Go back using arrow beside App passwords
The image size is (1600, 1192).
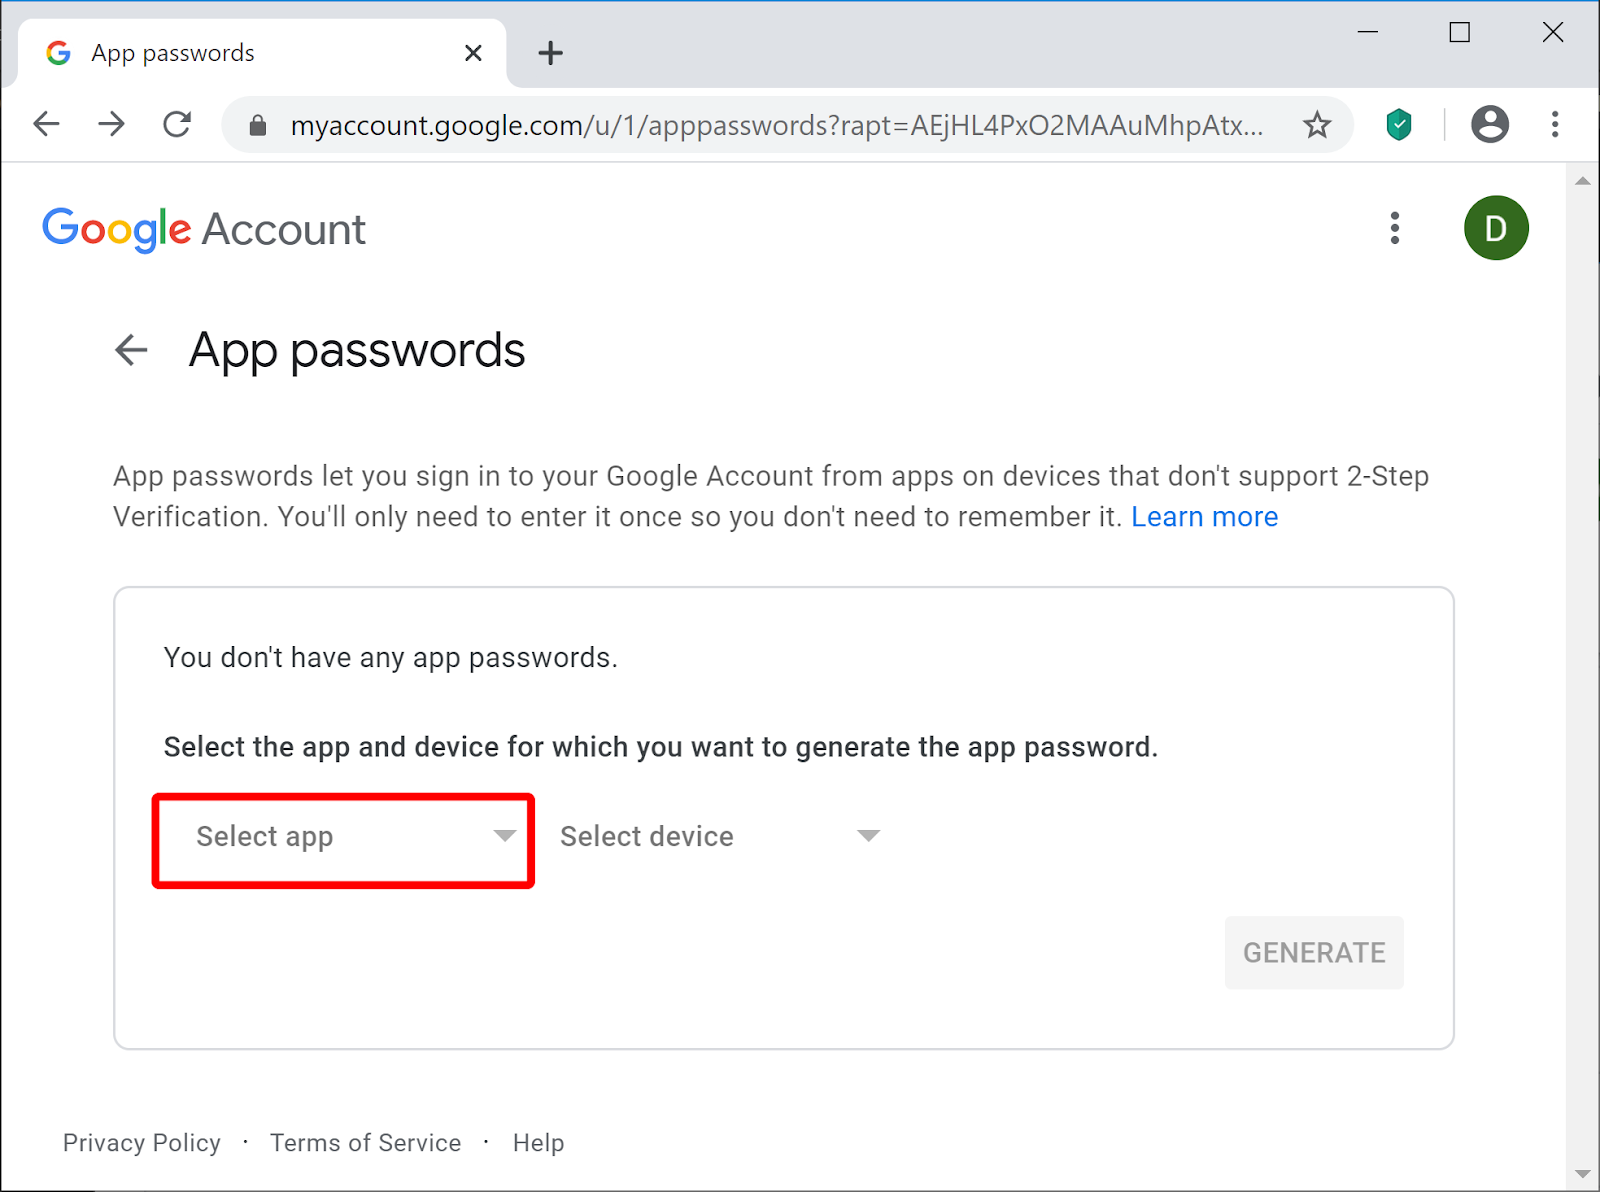point(131,350)
